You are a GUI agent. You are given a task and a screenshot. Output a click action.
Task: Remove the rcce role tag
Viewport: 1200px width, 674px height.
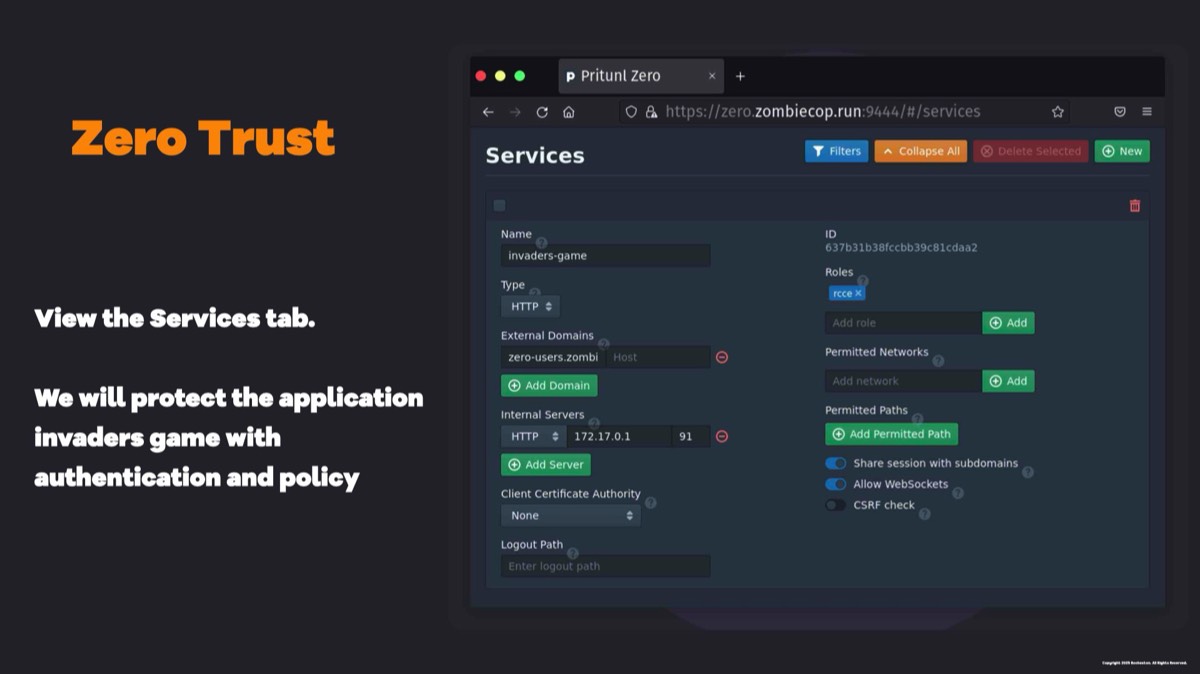coord(858,294)
